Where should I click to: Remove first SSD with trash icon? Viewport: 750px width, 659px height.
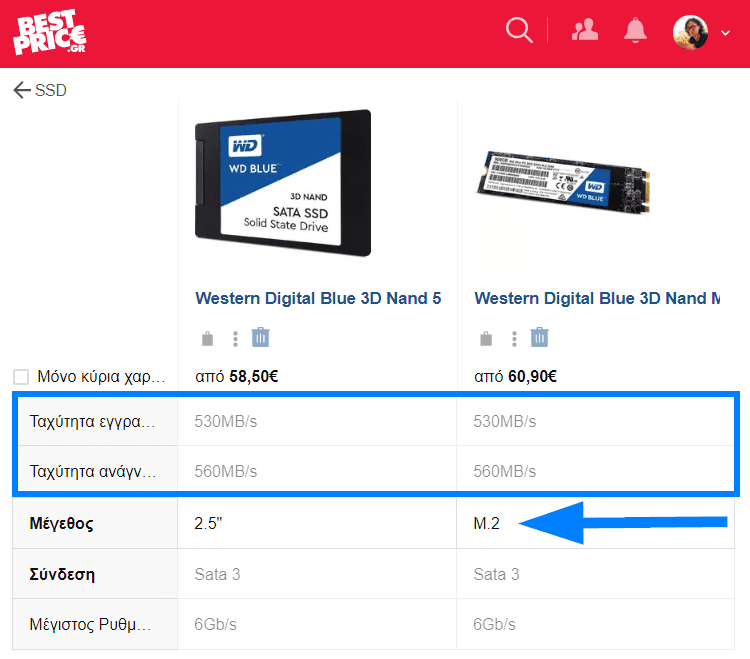coord(261,337)
